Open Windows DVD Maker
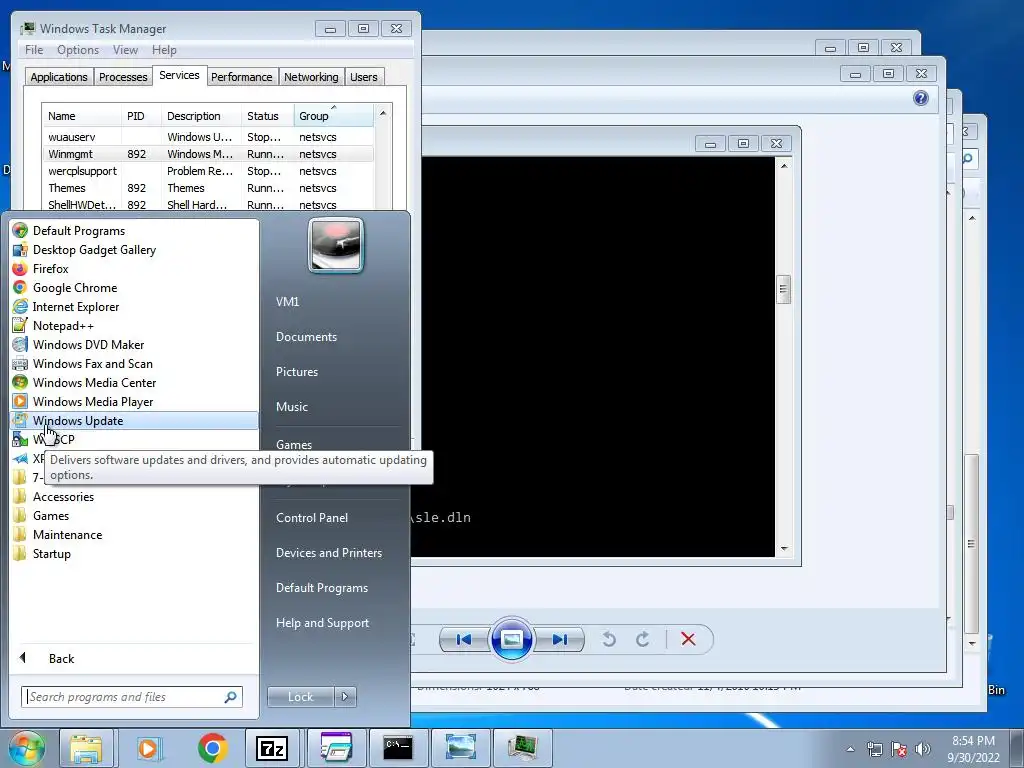The width and height of the screenshot is (1024, 768). click(88, 344)
